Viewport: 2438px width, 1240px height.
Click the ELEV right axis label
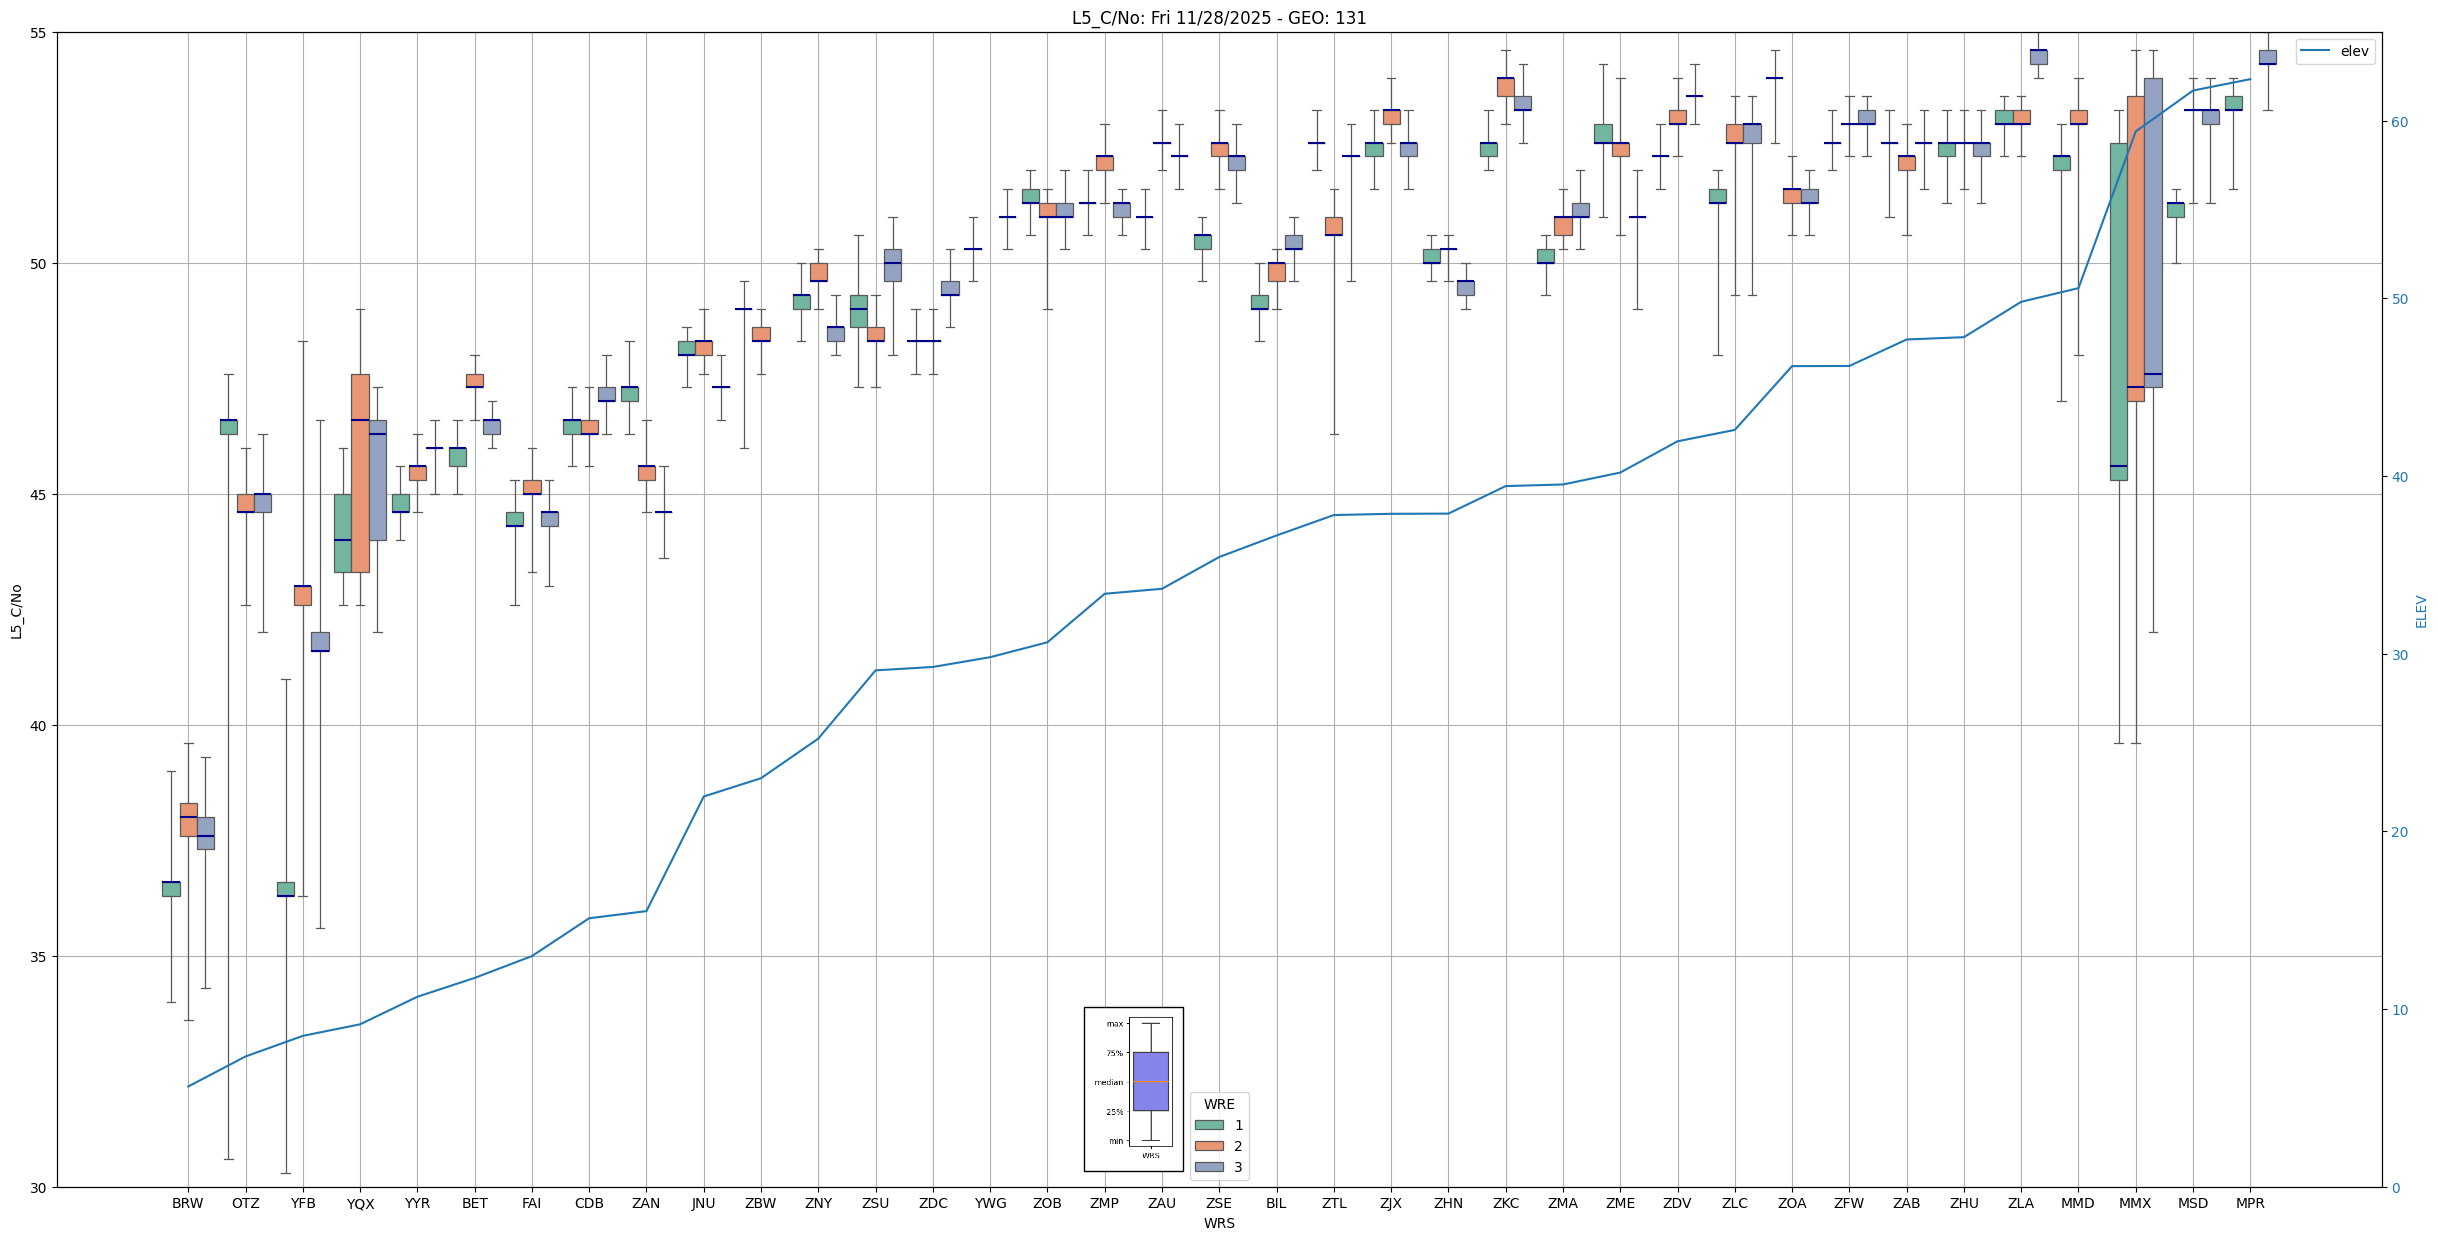2421,611
